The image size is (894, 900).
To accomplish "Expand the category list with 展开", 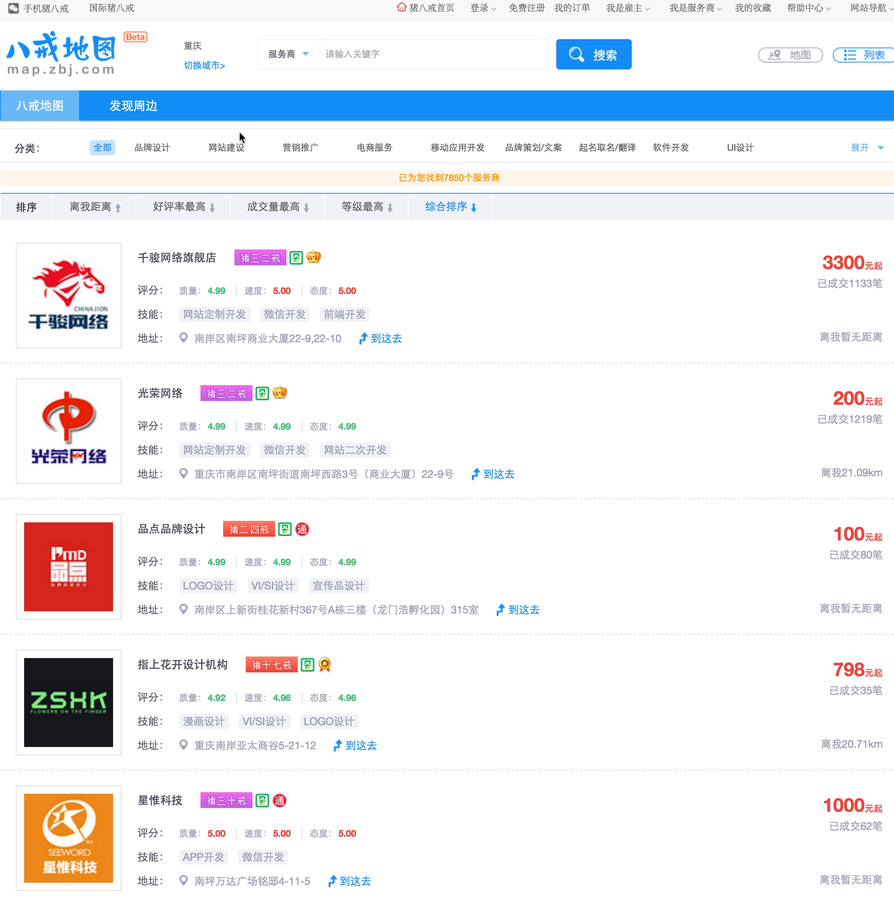I will pyautogui.click(x=866, y=148).
